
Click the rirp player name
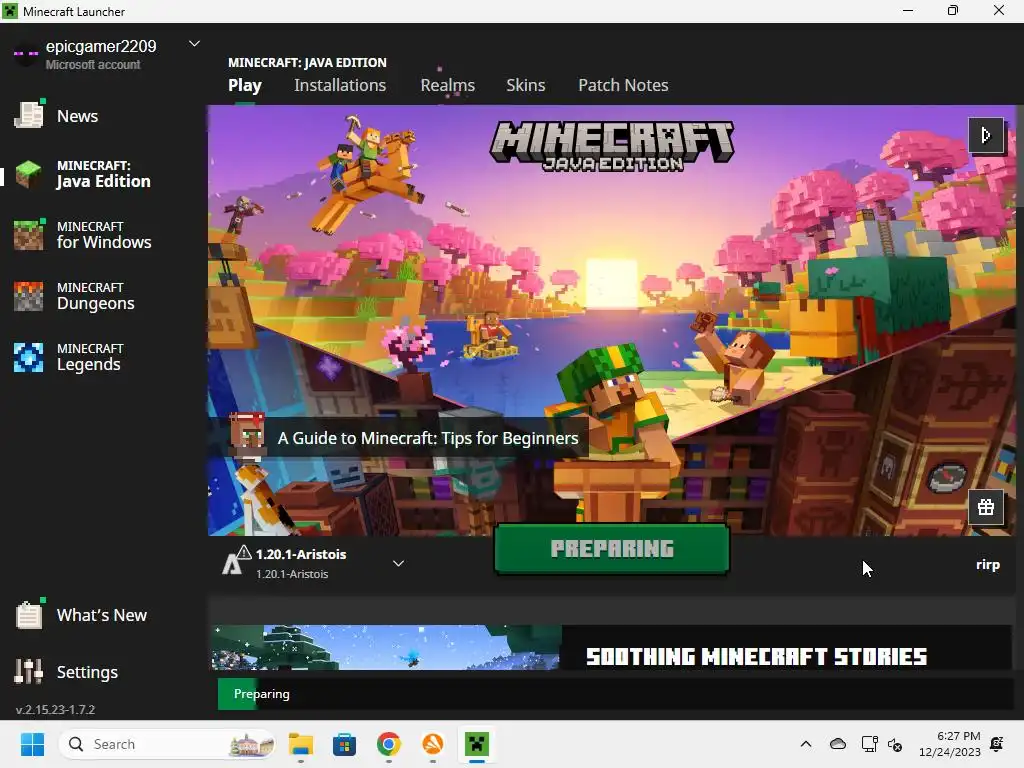coord(987,564)
